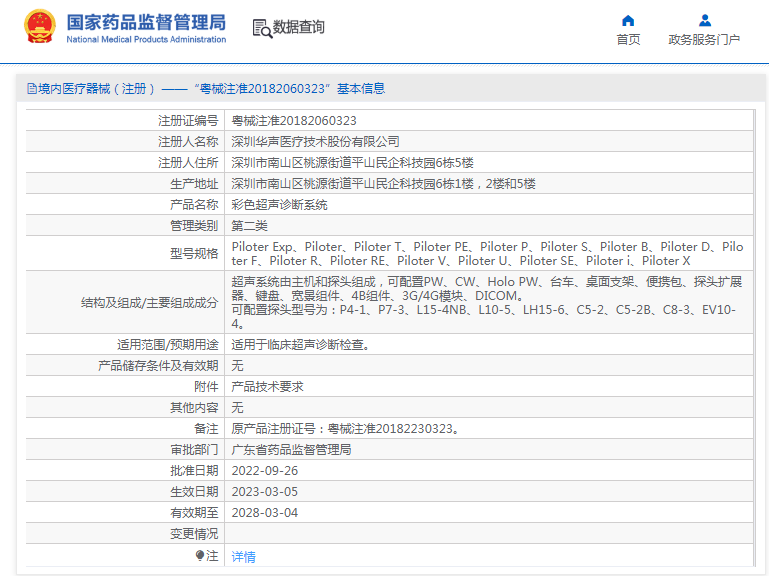Click the 产品名称 row label
The height and width of the screenshot is (576, 769).
194,205
